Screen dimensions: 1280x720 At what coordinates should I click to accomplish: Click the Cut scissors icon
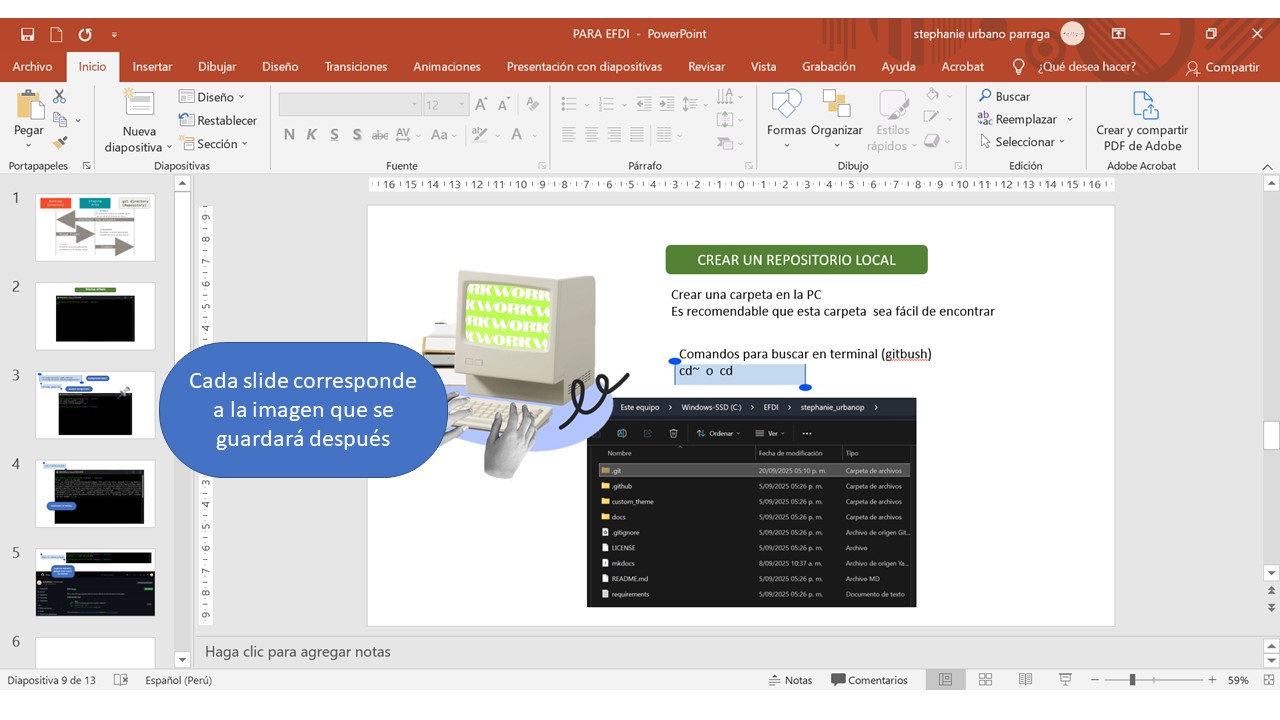click(x=60, y=97)
